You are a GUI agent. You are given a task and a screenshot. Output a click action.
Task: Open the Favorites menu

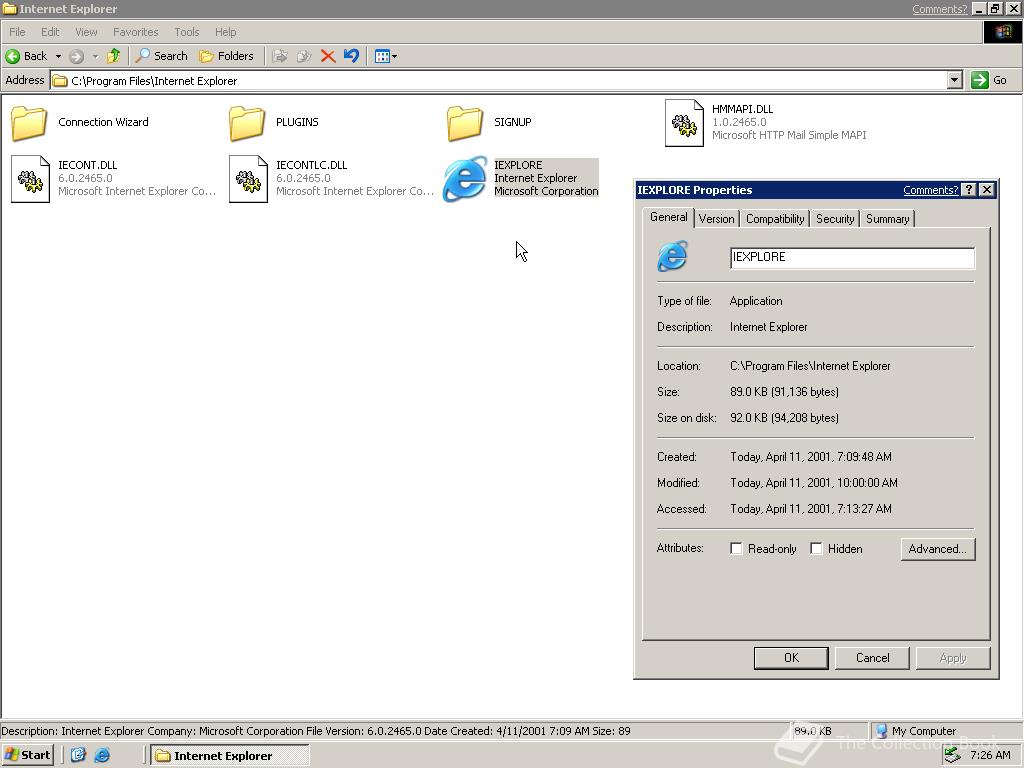136,32
